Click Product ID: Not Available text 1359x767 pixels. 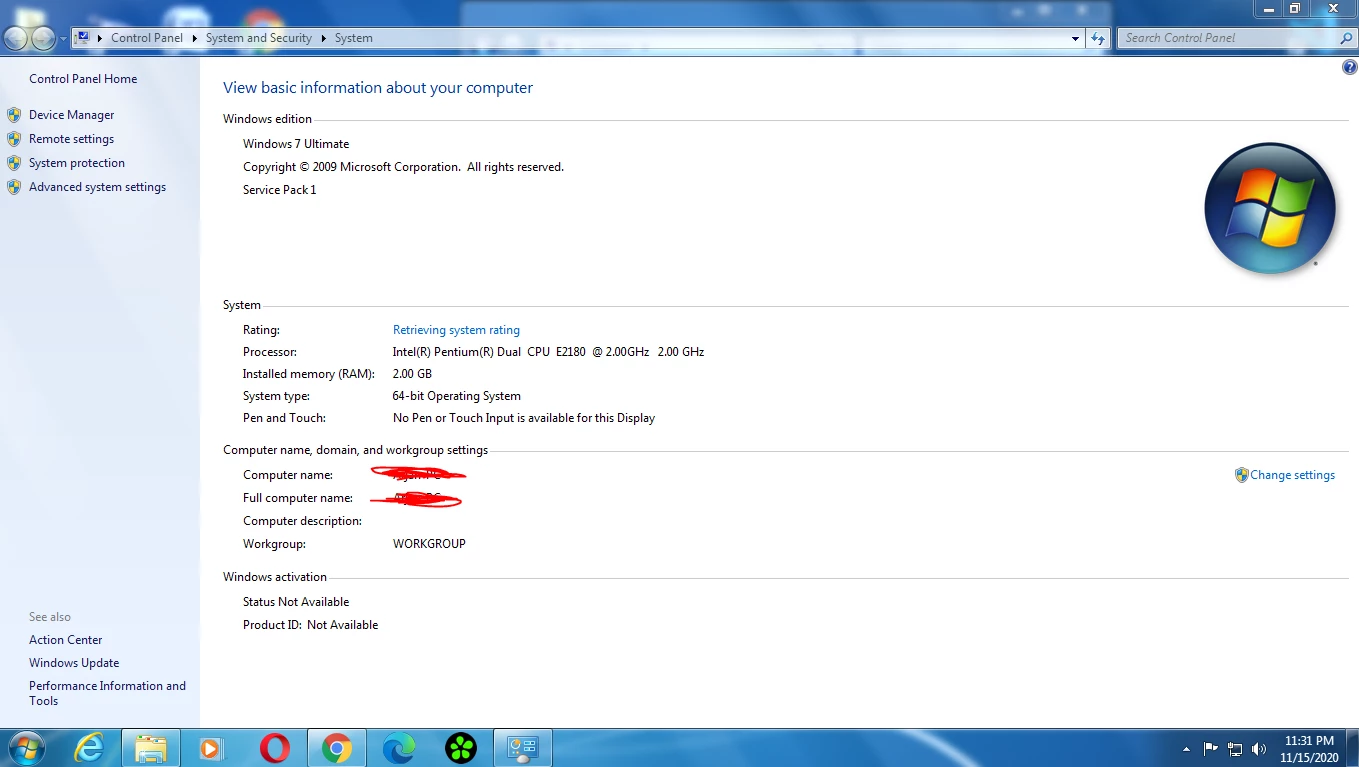(x=310, y=625)
